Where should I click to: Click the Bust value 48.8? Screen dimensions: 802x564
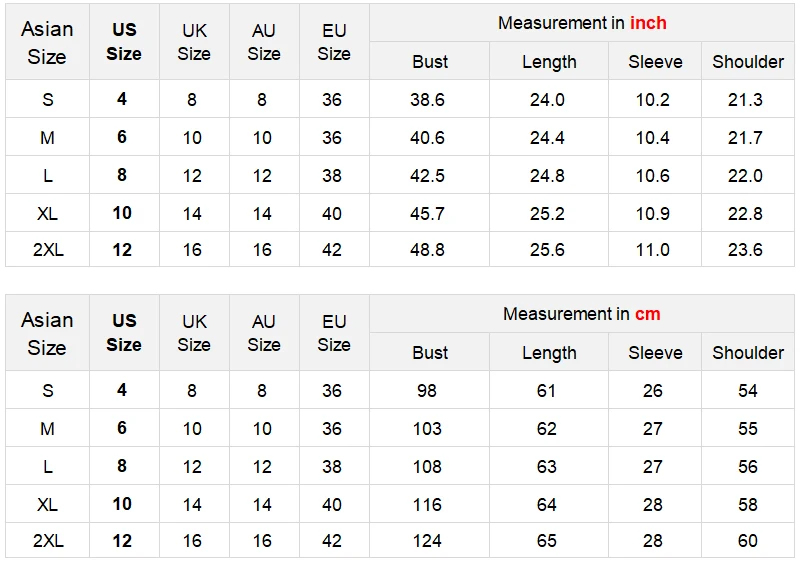pos(427,250)
